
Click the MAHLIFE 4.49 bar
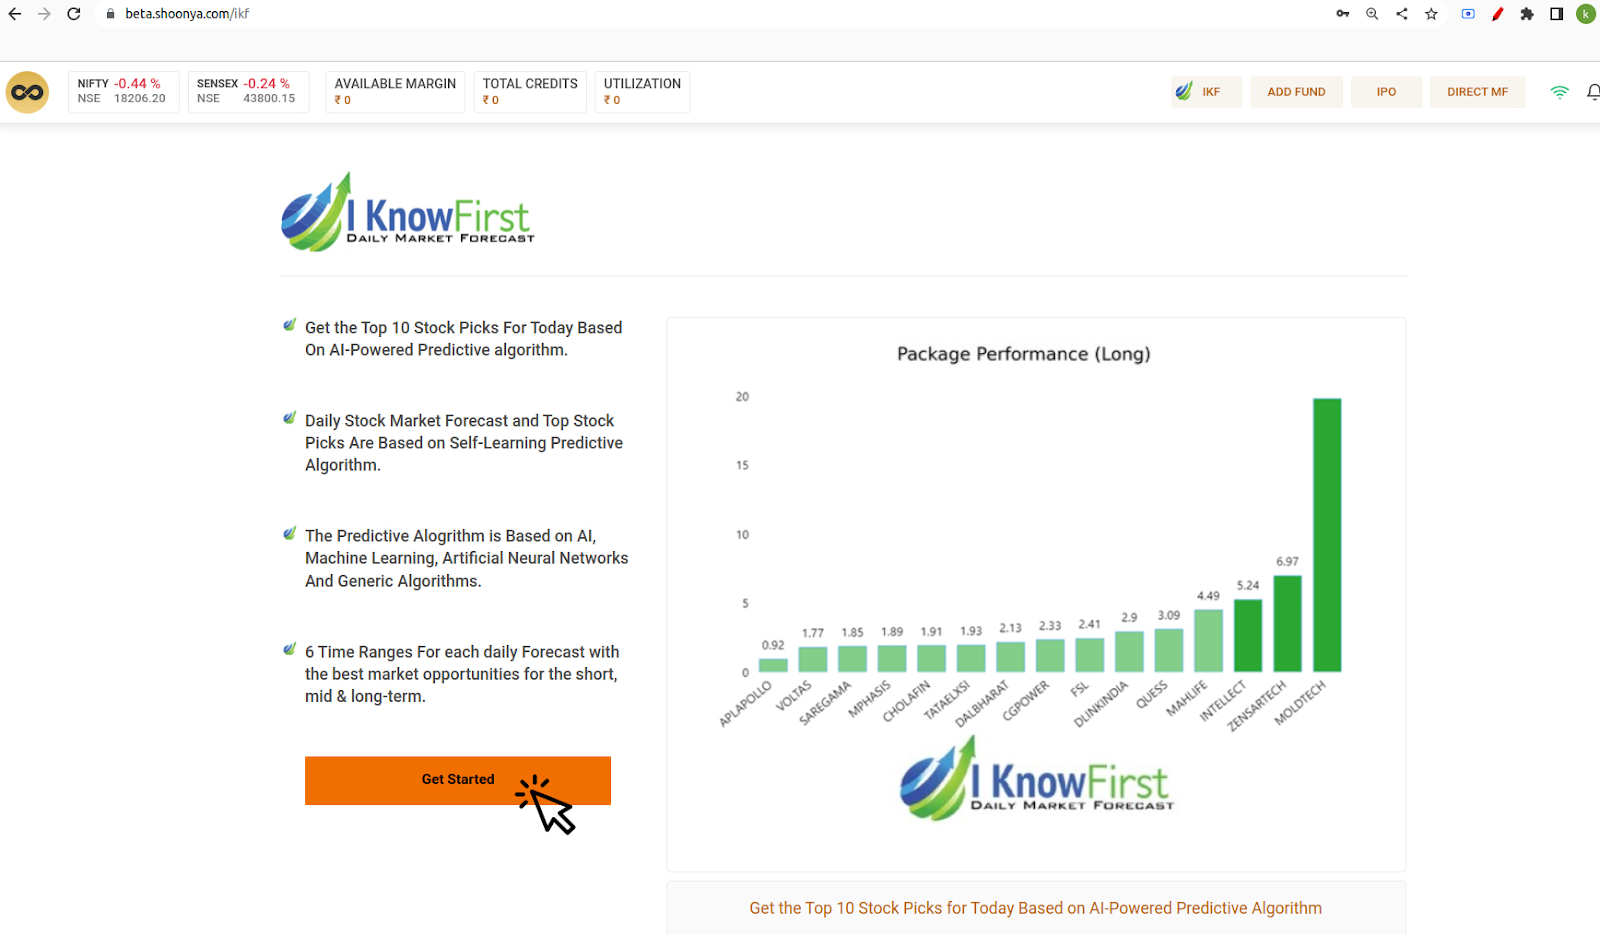click(x=1208, y=640)
